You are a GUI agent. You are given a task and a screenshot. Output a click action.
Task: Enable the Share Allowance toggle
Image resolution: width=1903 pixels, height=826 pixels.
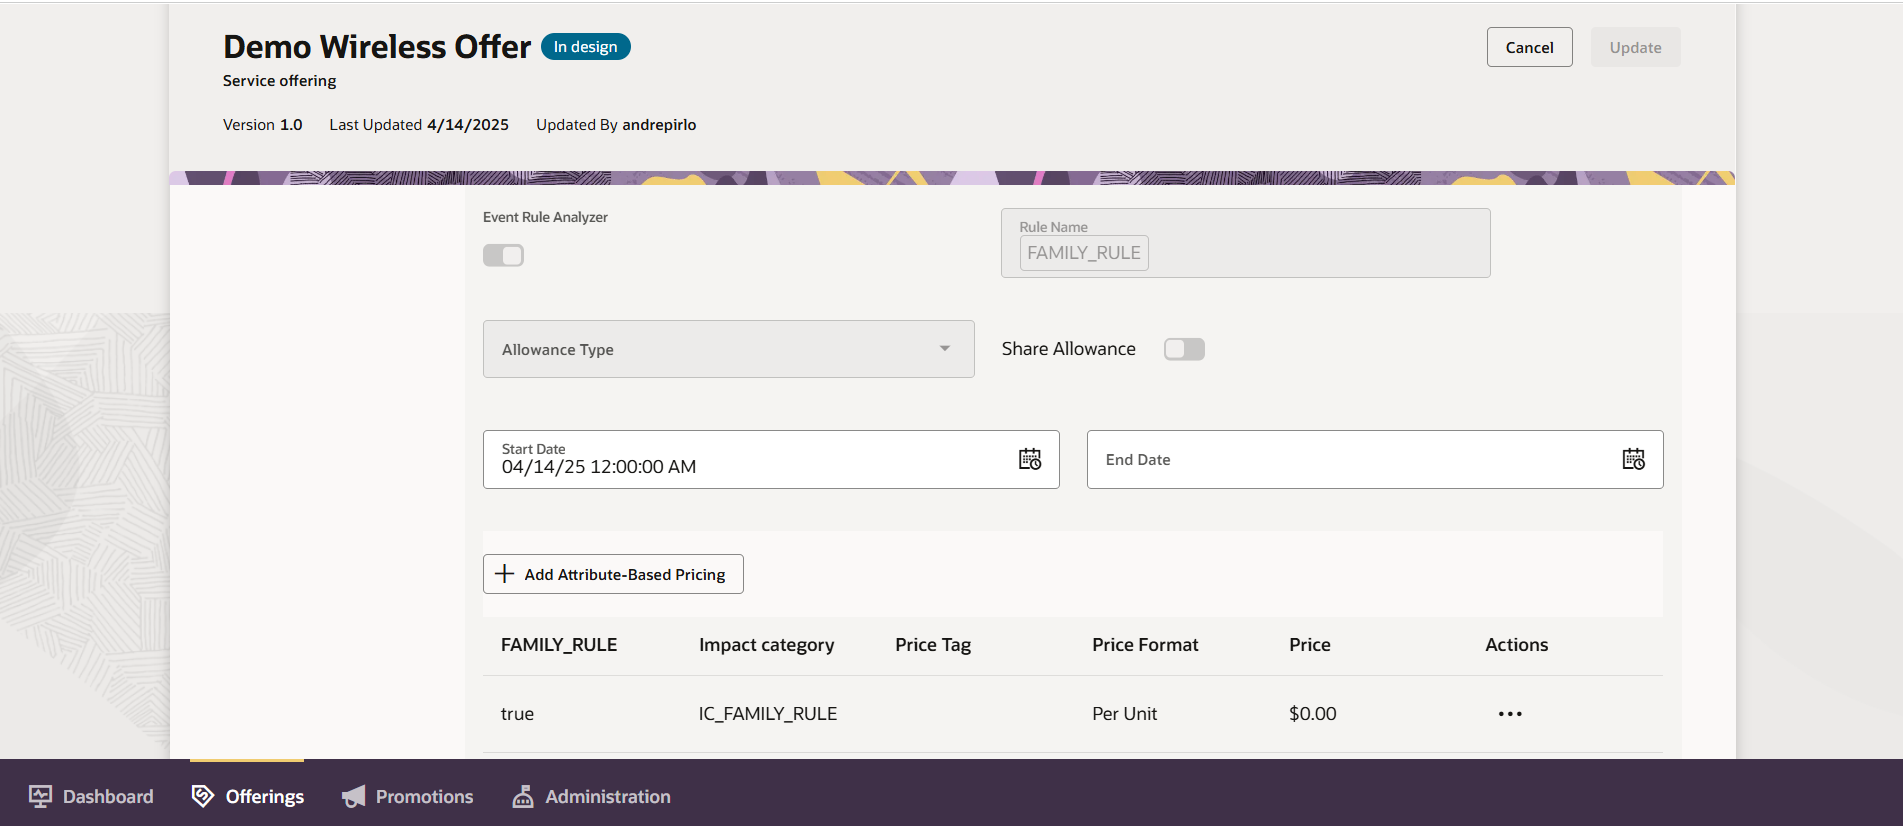click(x=1184, y=349)
